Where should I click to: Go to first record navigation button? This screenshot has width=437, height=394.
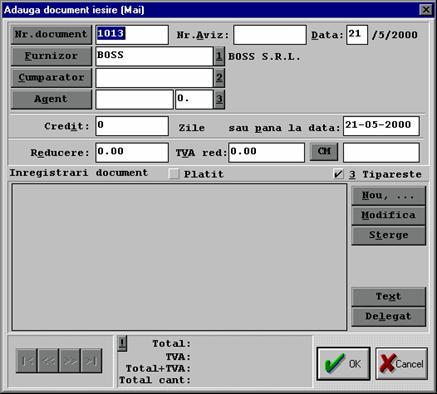click(27, 361)
